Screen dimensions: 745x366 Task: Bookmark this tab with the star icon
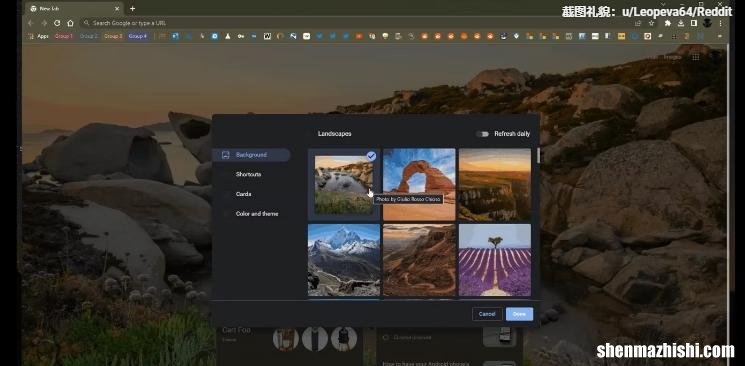651,23
